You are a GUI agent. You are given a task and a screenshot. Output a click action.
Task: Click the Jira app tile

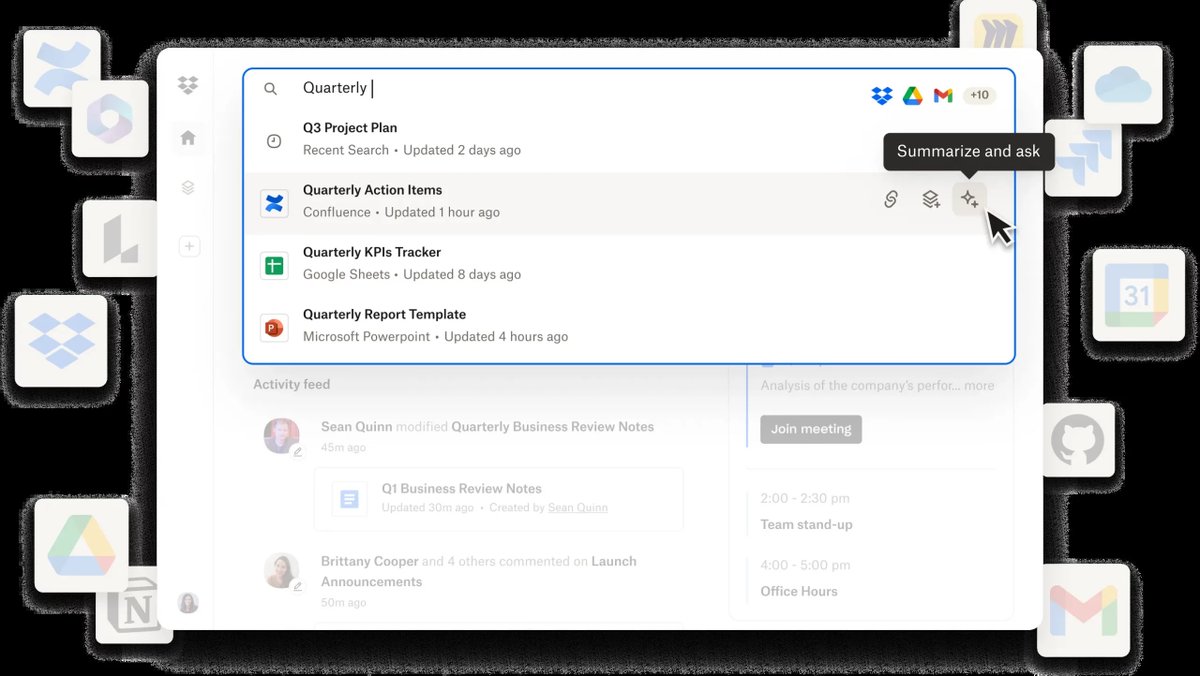point(1082,158)
